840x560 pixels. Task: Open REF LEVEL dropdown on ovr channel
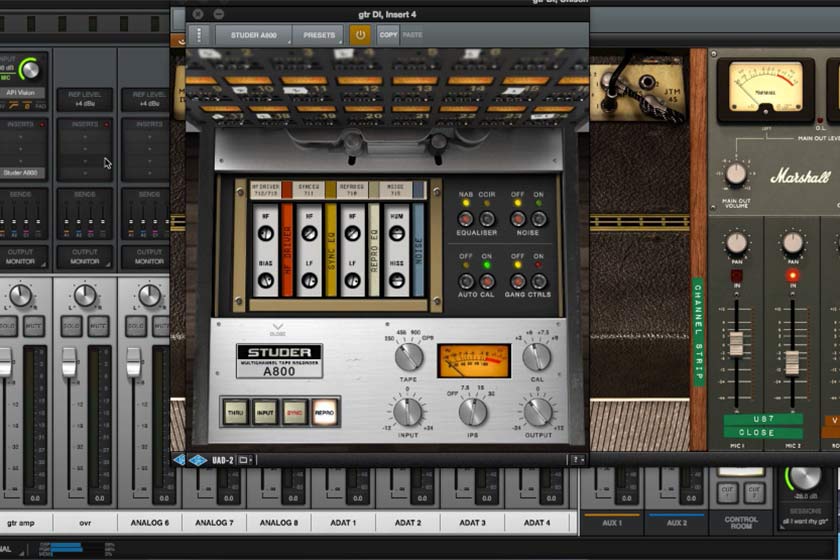click(85, 99)
